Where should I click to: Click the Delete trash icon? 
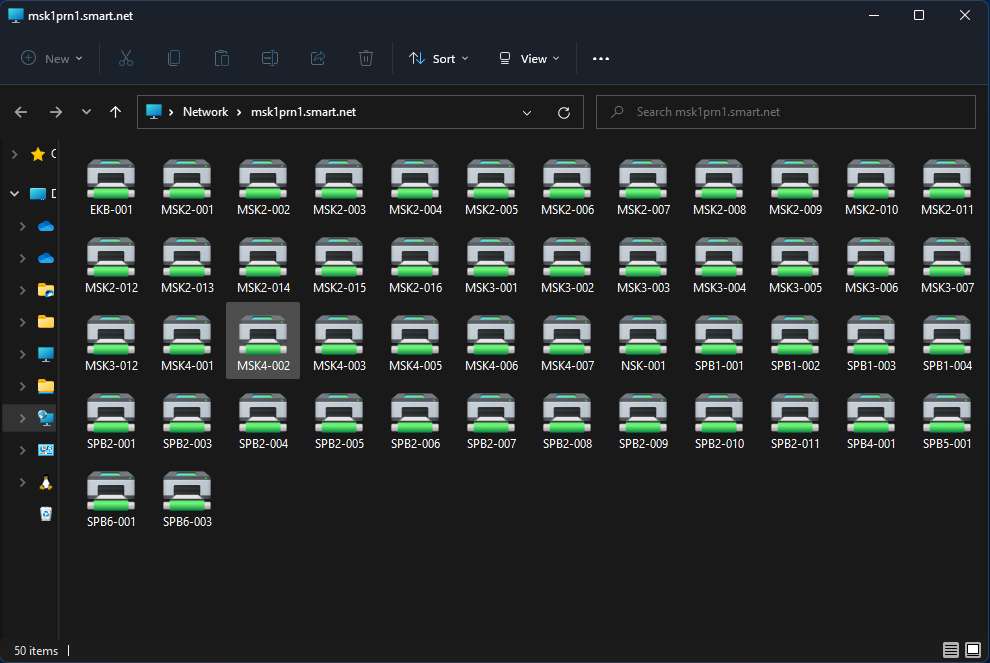point(366,59)
